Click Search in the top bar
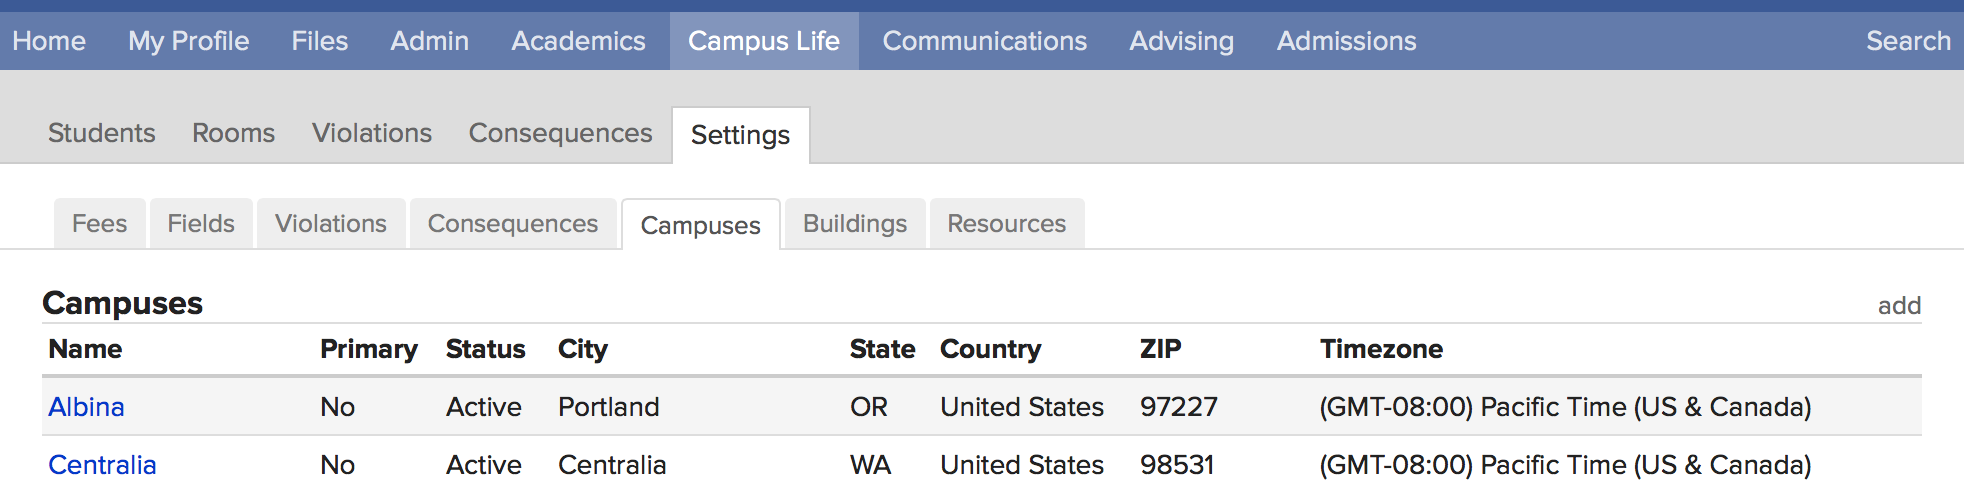 [1908, 41]
